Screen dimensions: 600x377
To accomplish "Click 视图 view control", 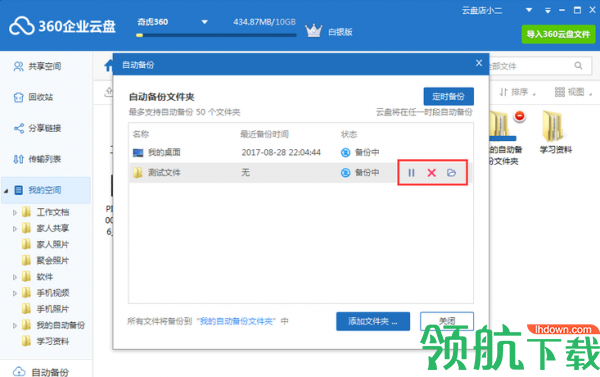I will click(x=573, y=92).
